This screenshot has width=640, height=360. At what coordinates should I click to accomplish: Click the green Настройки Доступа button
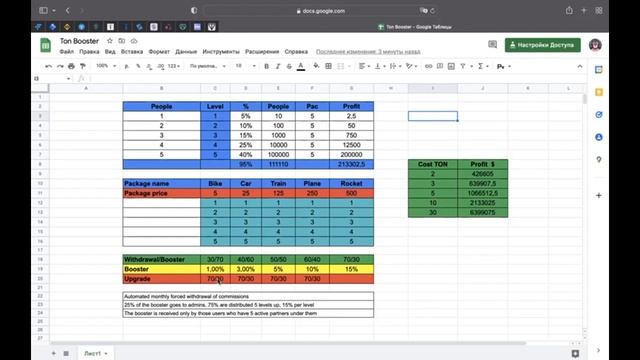click(542, 45)
